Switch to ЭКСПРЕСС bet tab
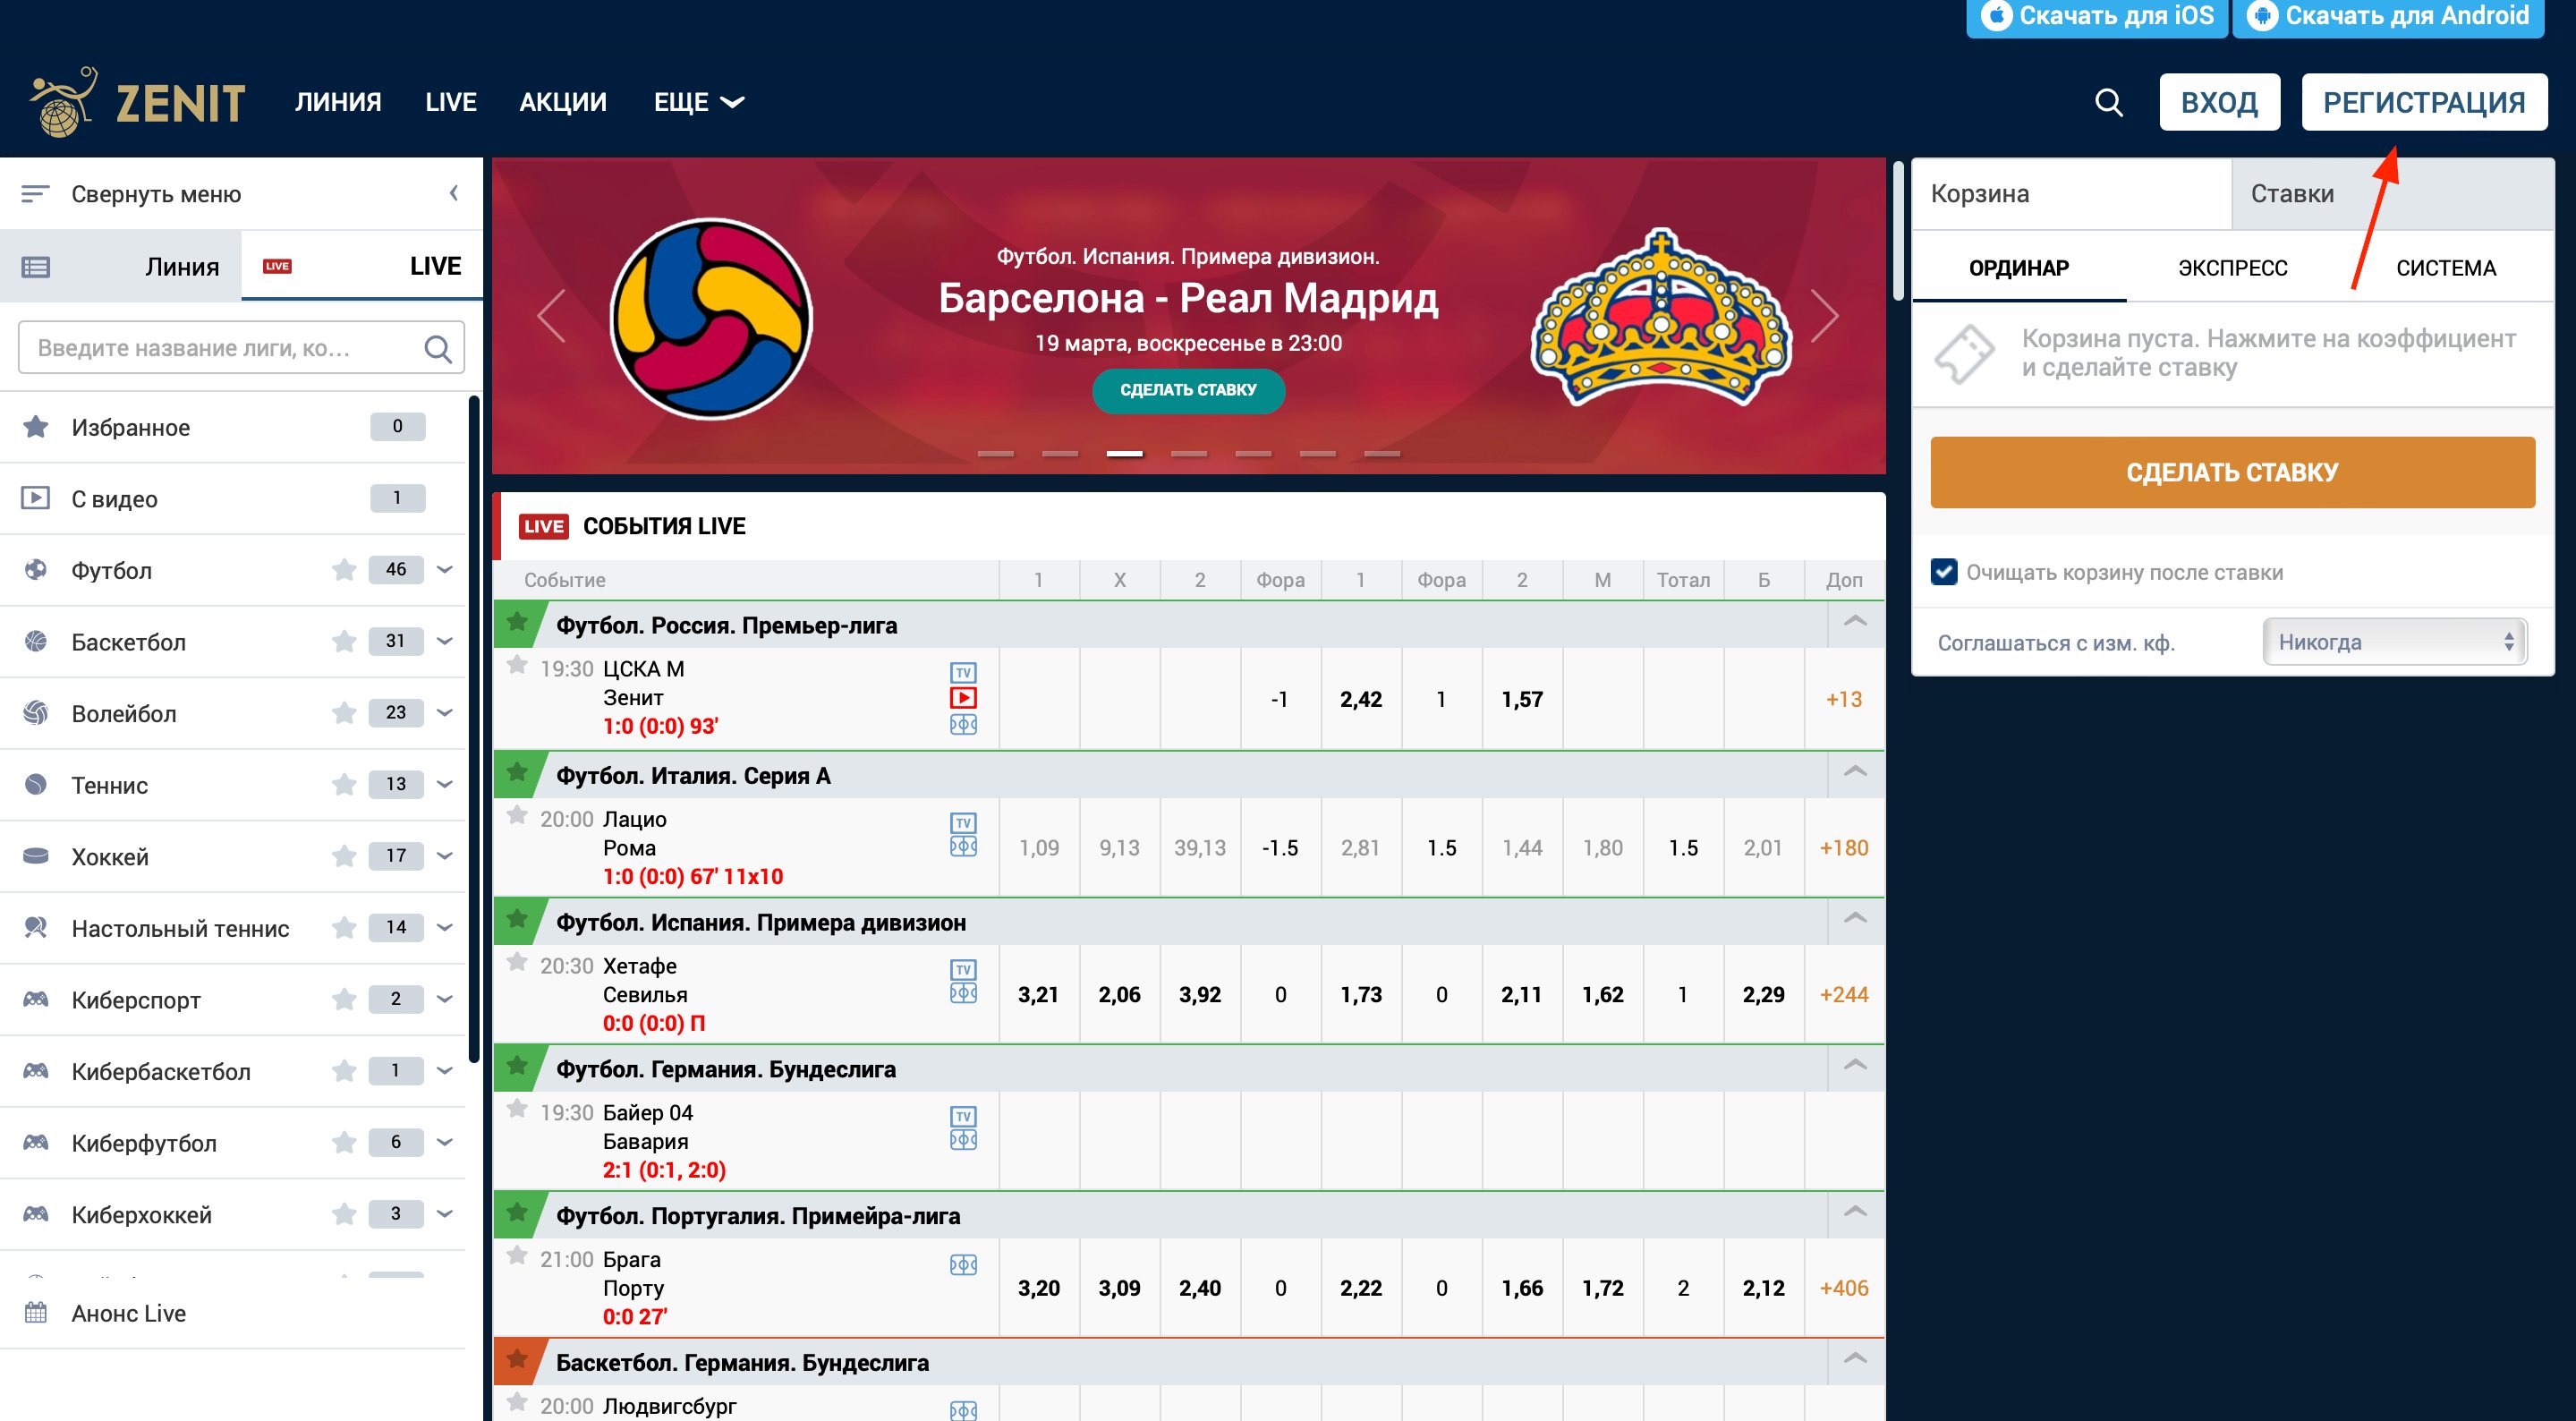This screenshot has height=1421, width=2576. click(2232, 268)
